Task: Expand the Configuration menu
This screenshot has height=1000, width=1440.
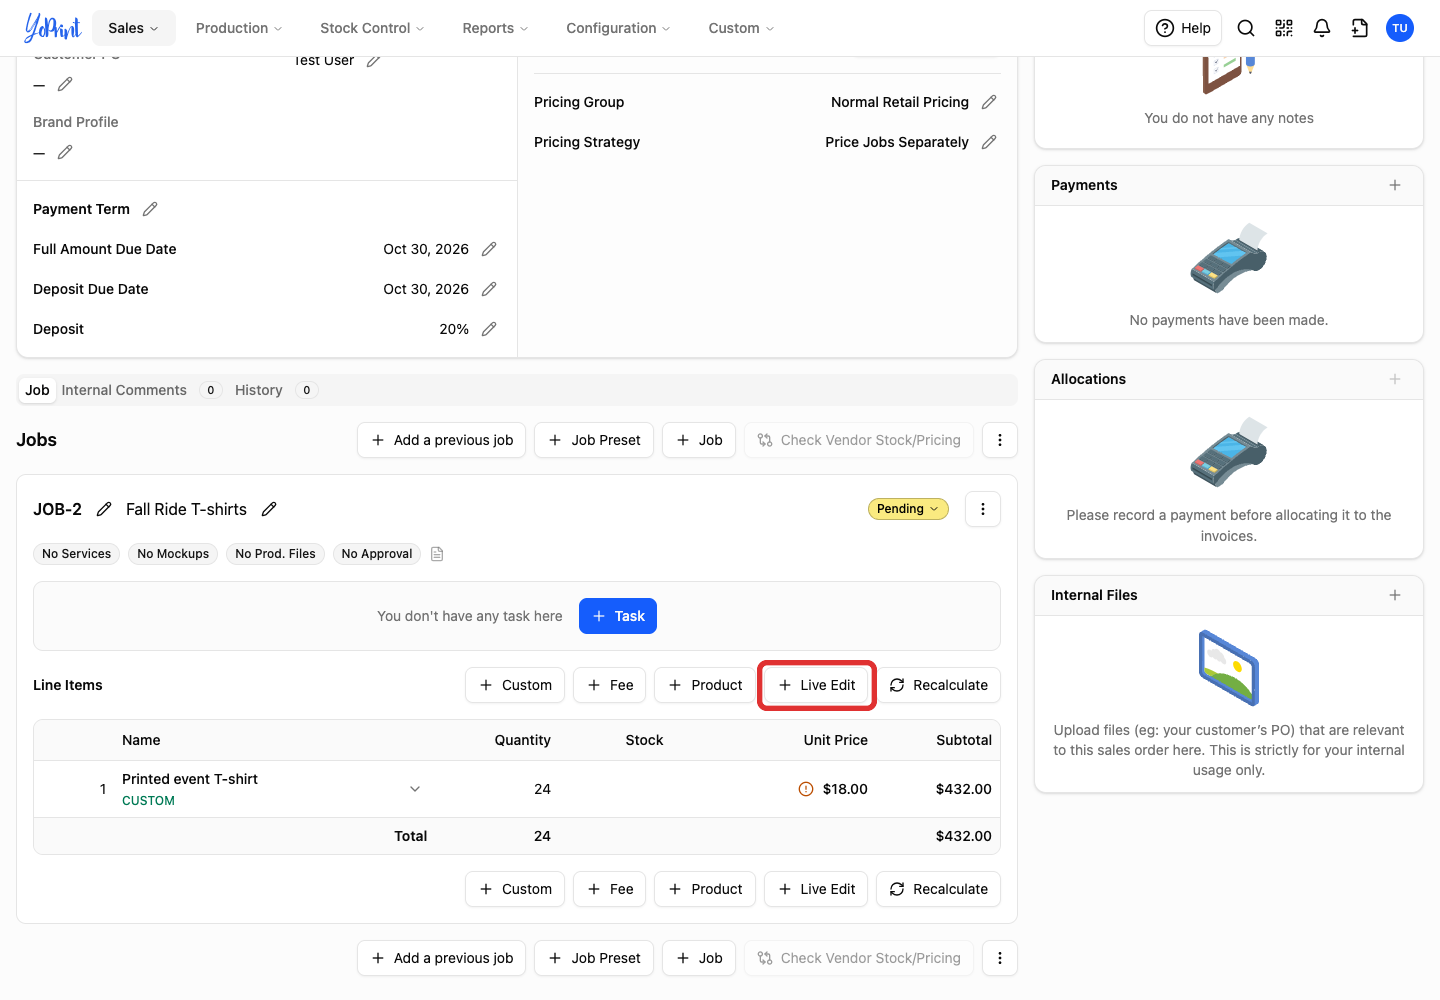Action: click(618, 28)
